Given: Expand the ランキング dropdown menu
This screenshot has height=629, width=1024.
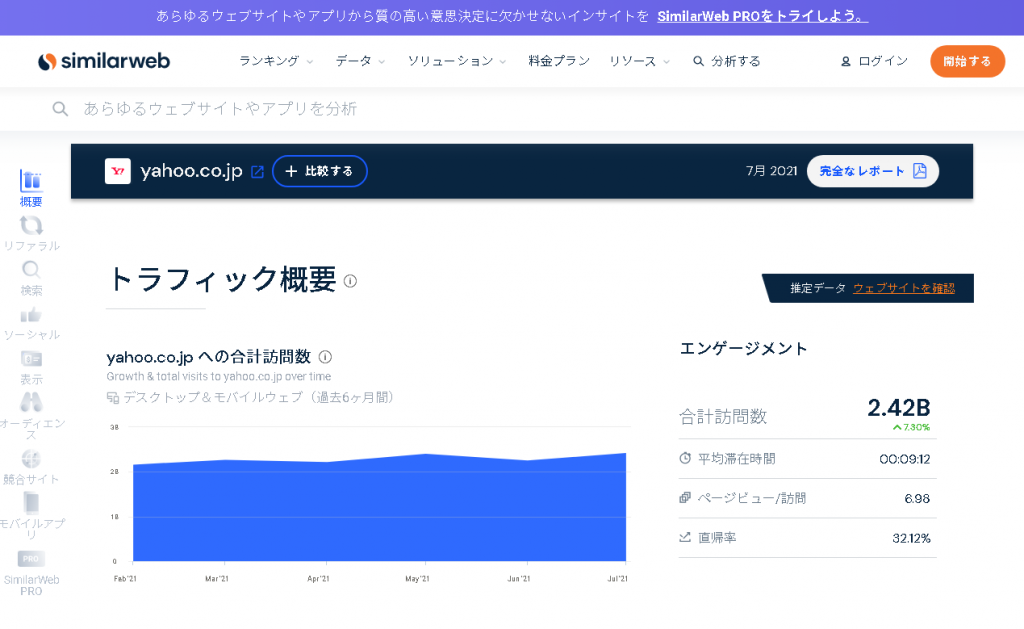Looking at the screenshot, I should (x=276, y=61).
